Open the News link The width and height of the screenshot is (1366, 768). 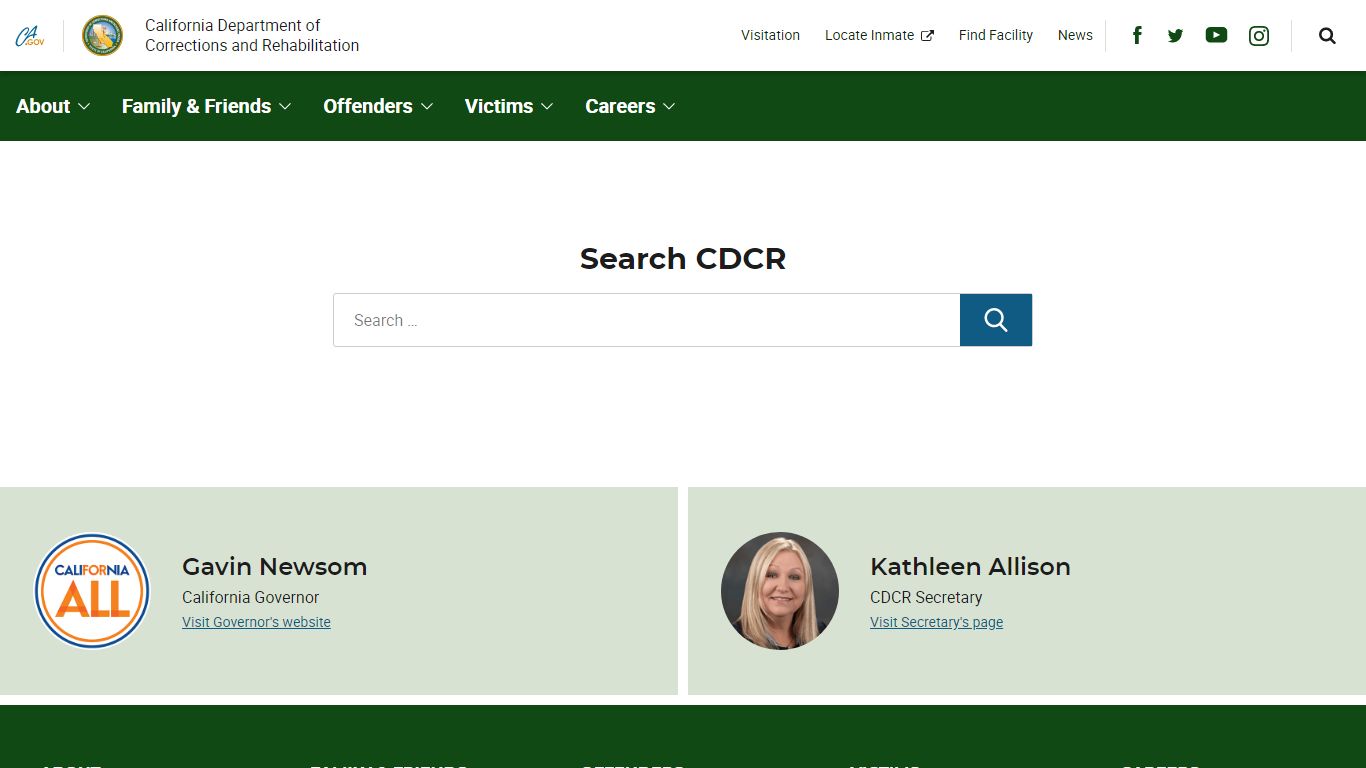coord(1075,35)
